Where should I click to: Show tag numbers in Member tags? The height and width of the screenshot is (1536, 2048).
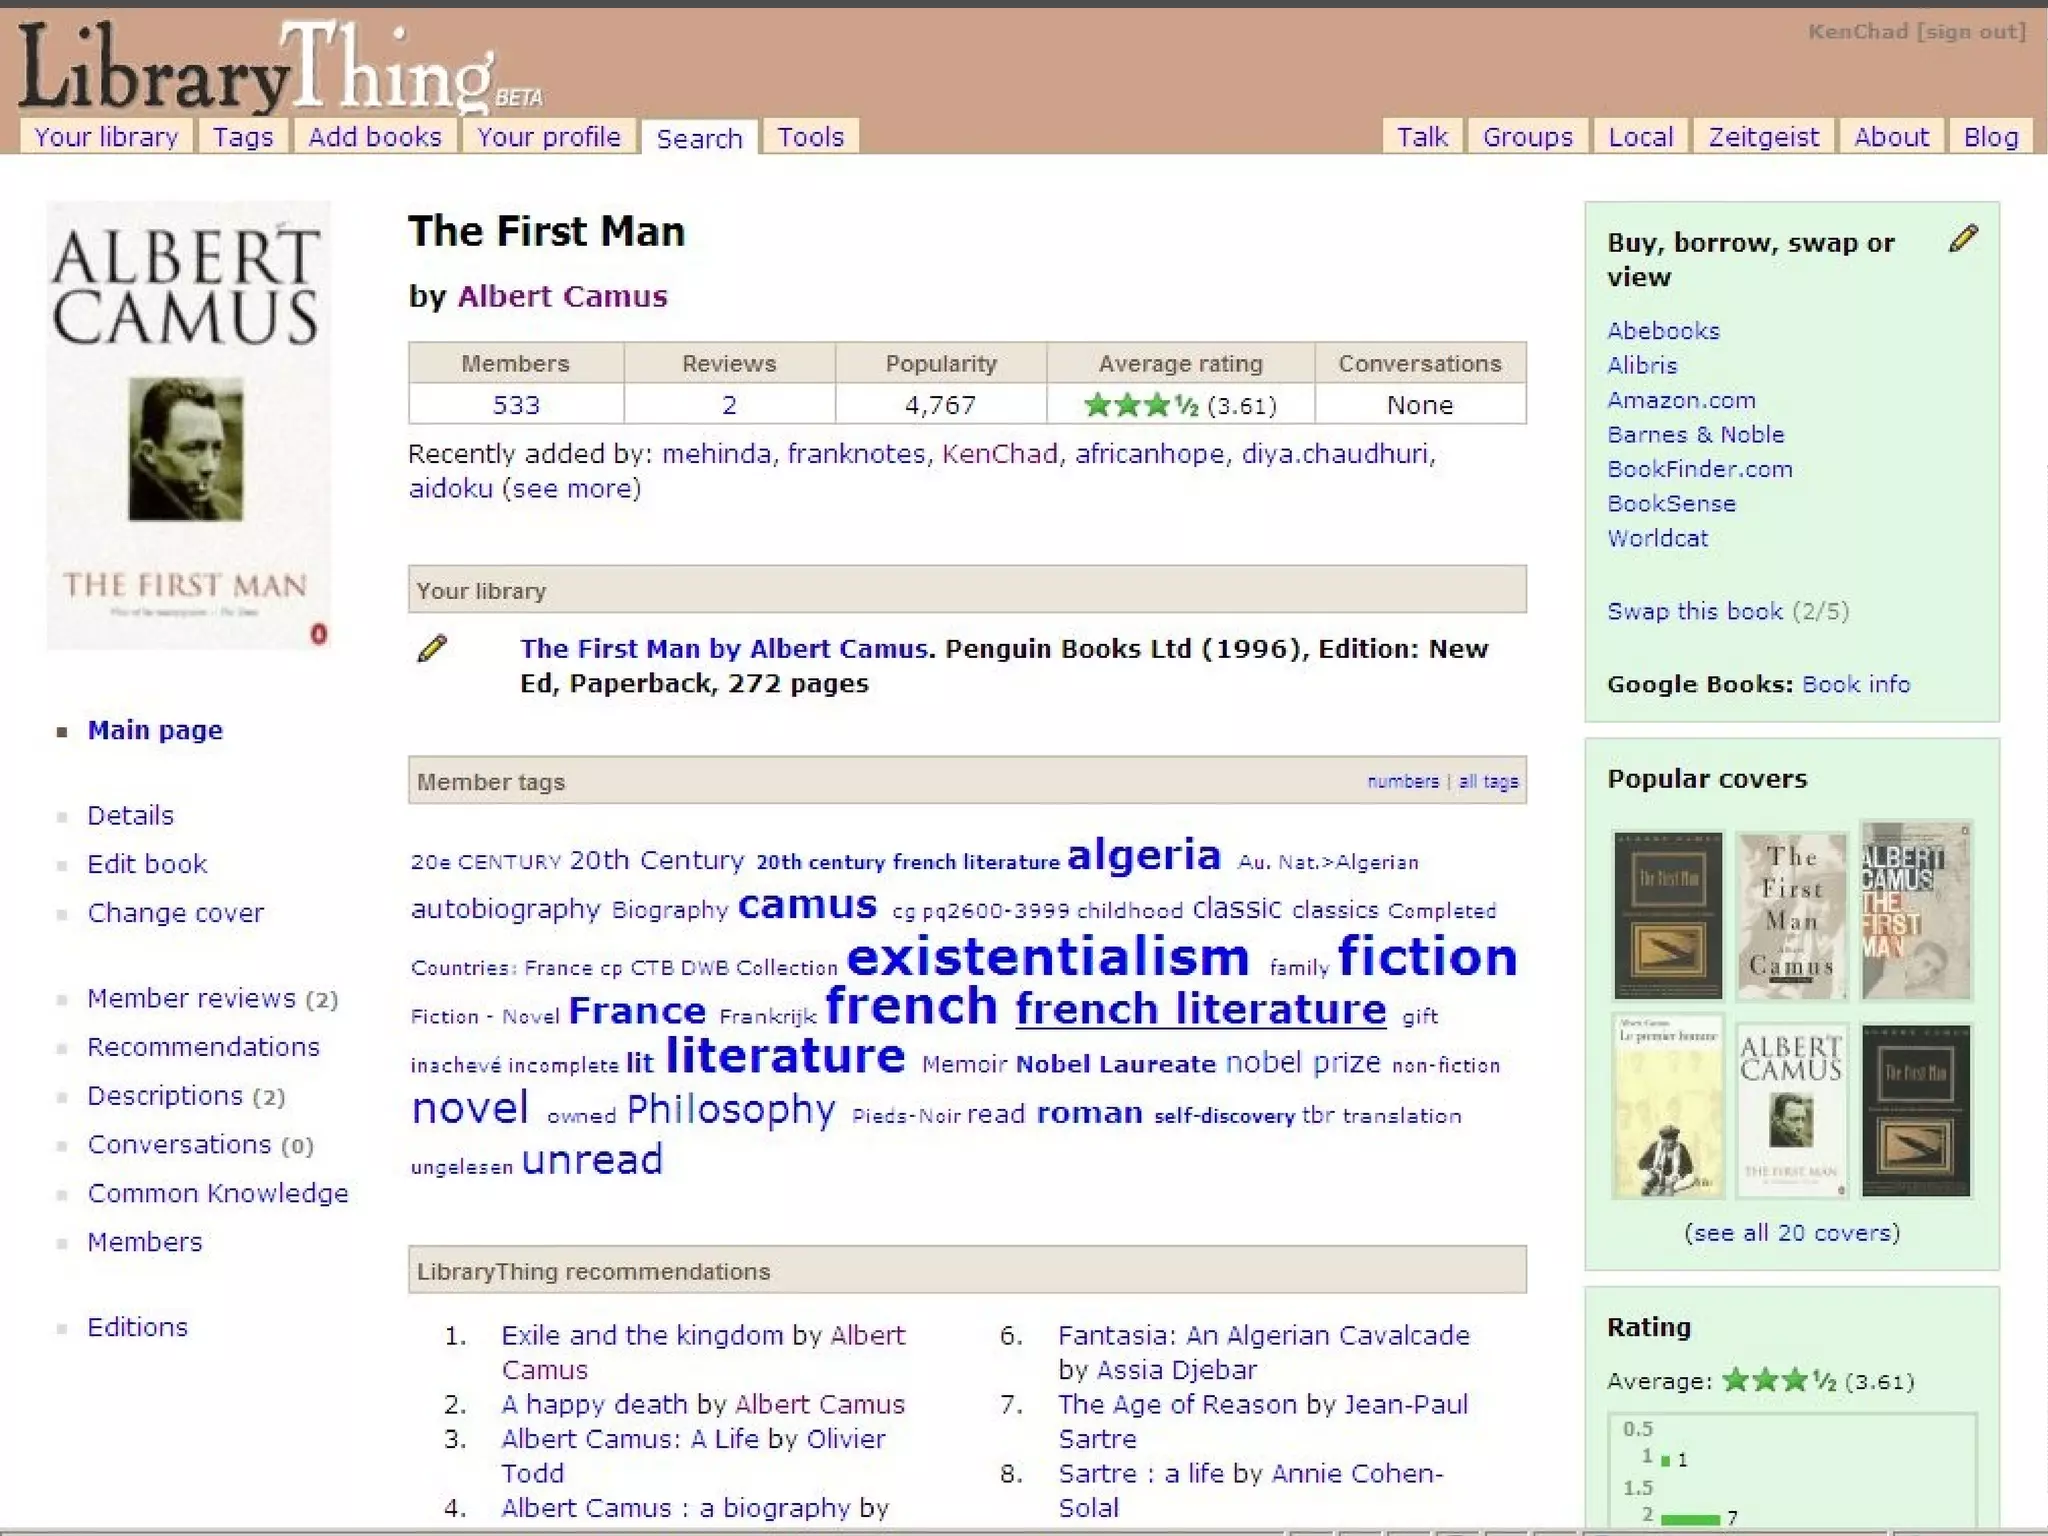1402,781
